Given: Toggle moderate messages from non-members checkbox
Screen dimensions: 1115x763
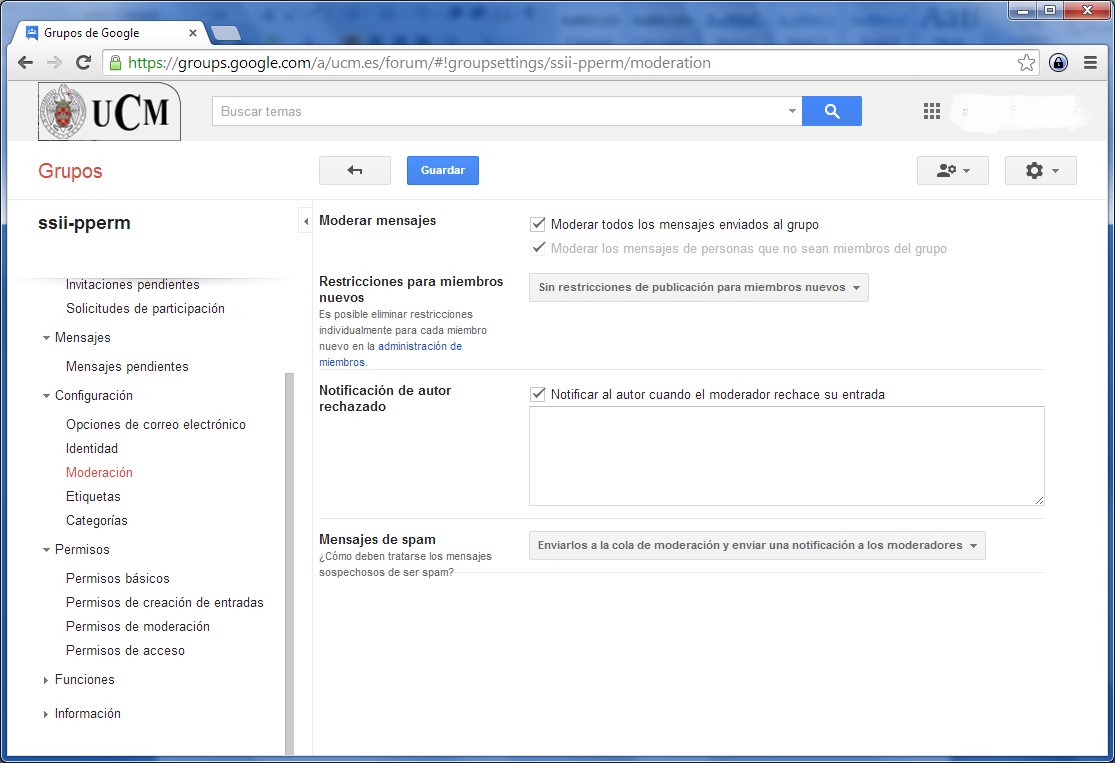Looking at the screenshot, I should 538,248.
